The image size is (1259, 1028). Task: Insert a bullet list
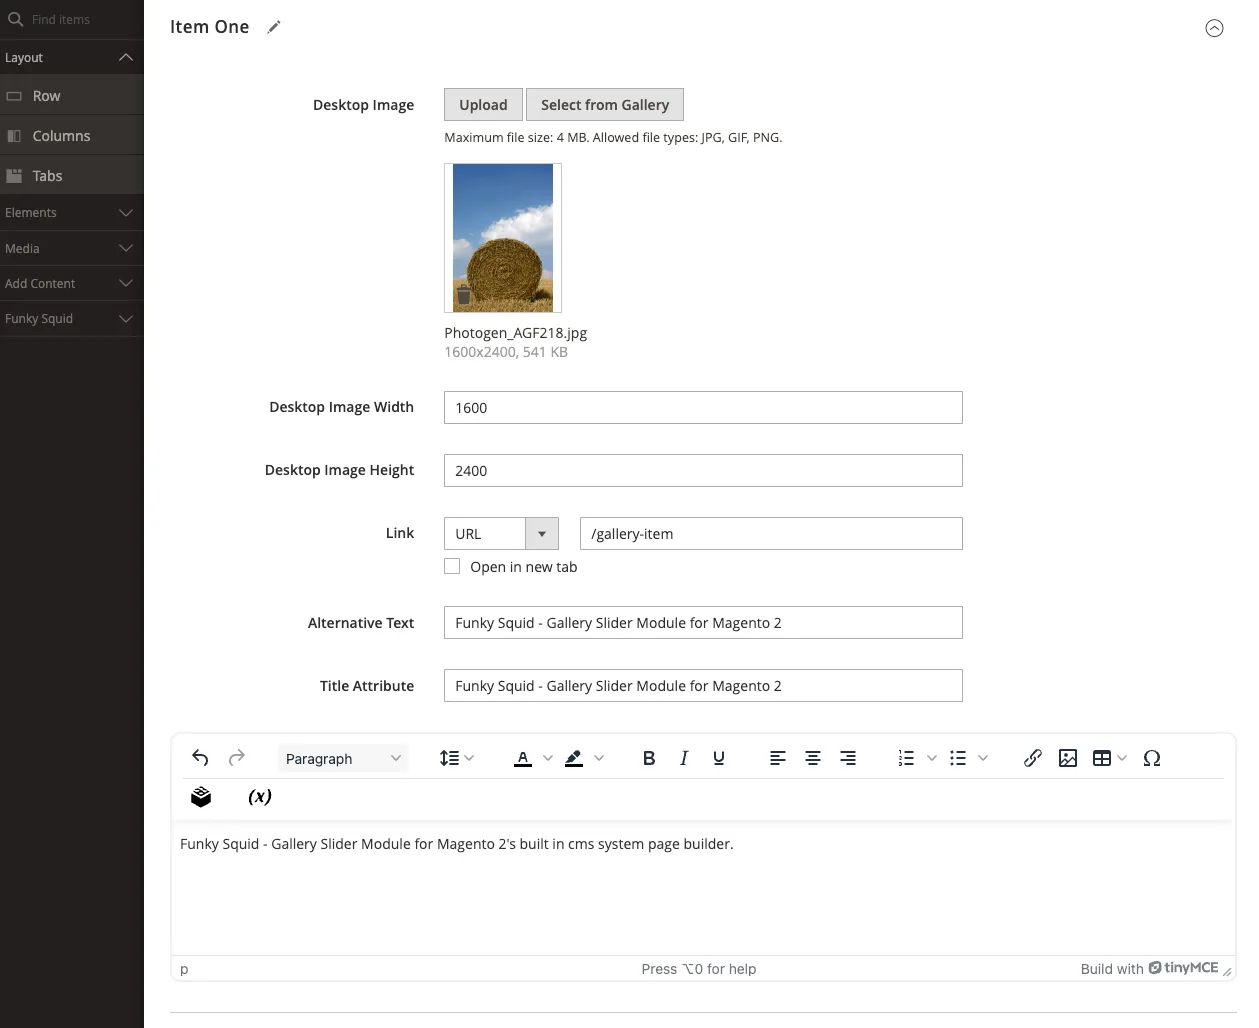click(958, 758)
